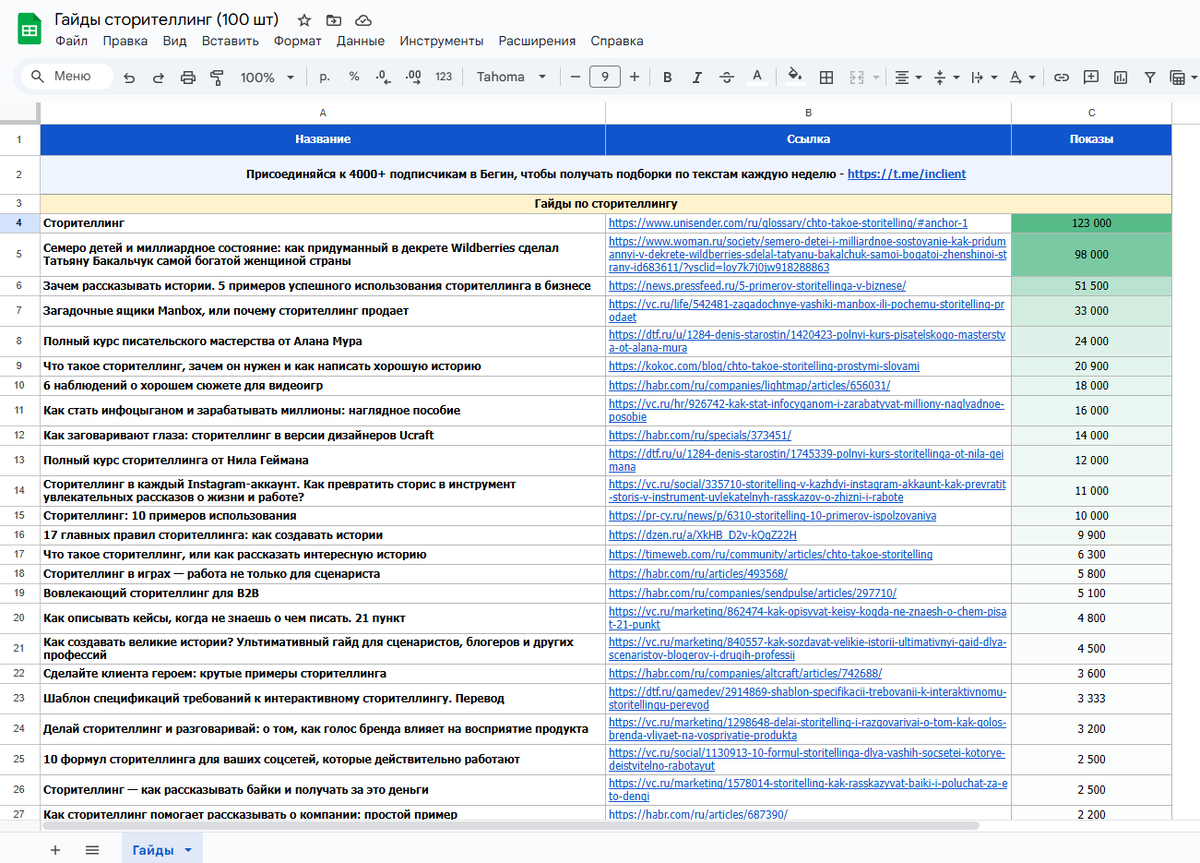Viewport: 1200px width, 863px height.
Task: Open the text rotation dropdown
Action: [1022, 77]
